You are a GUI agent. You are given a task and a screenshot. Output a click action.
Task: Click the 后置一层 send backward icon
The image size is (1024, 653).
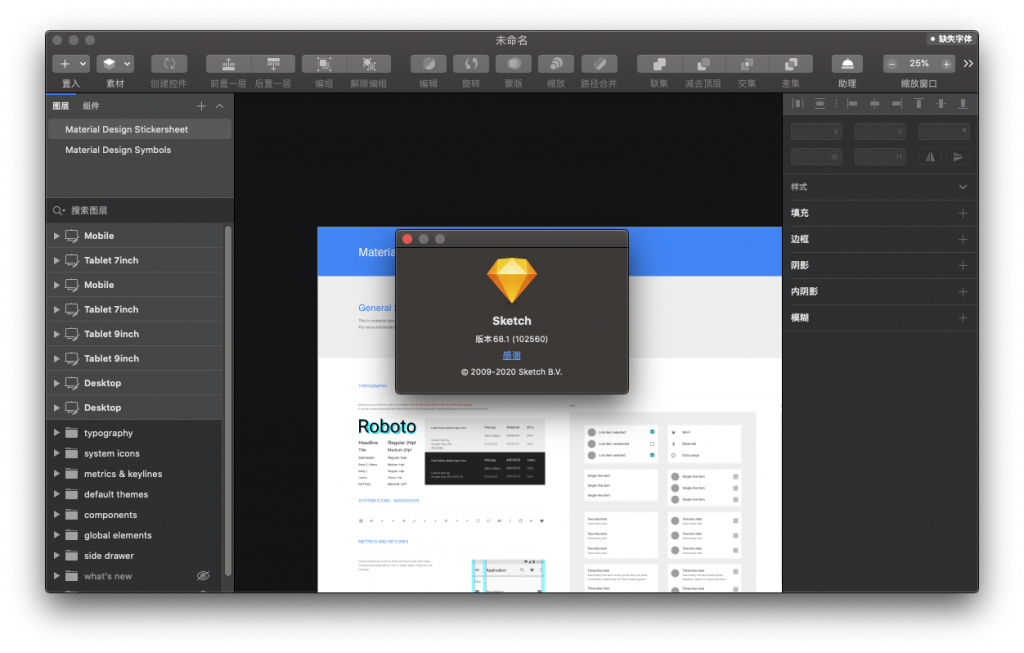point(273,63)
